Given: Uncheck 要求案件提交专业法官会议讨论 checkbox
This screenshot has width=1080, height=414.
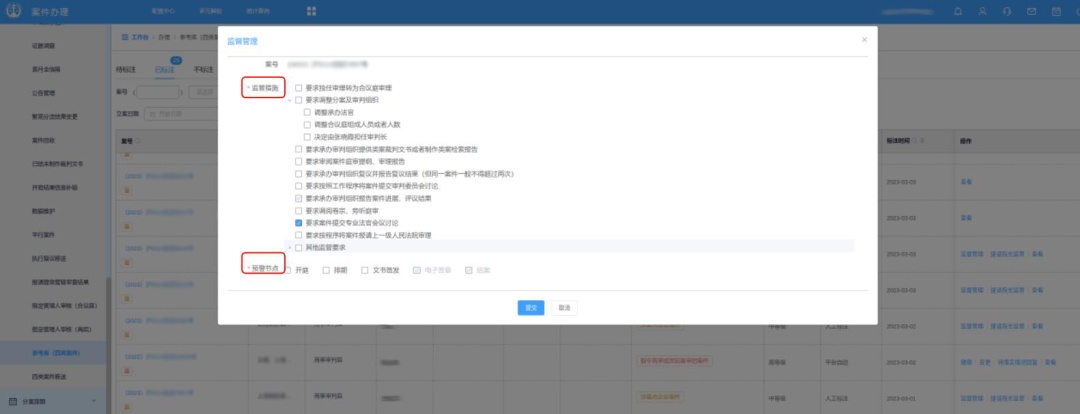Looking at the screenshot, I should coord(298,223).
